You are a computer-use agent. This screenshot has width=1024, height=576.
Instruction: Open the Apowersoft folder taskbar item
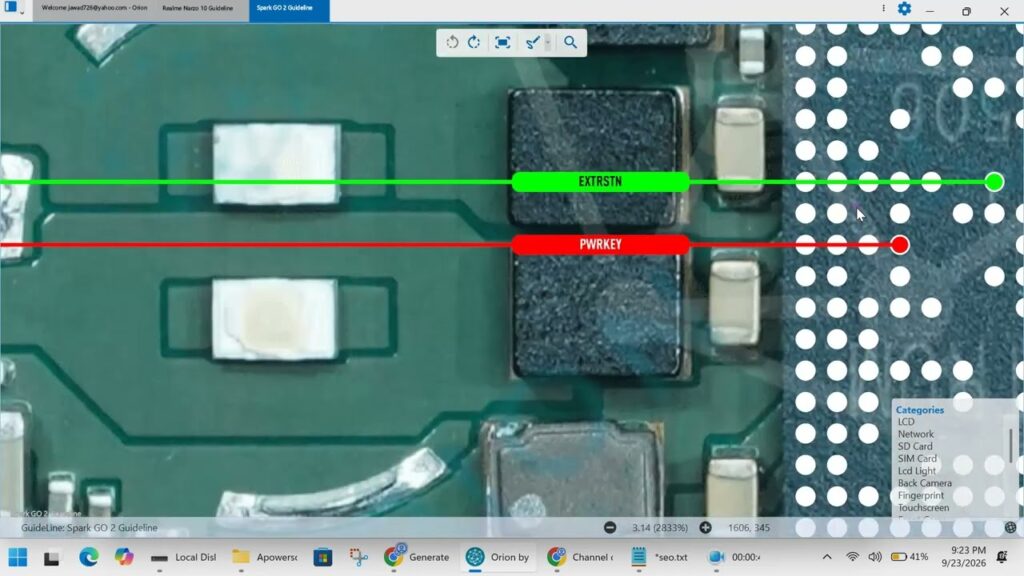[x=265, y=557]
